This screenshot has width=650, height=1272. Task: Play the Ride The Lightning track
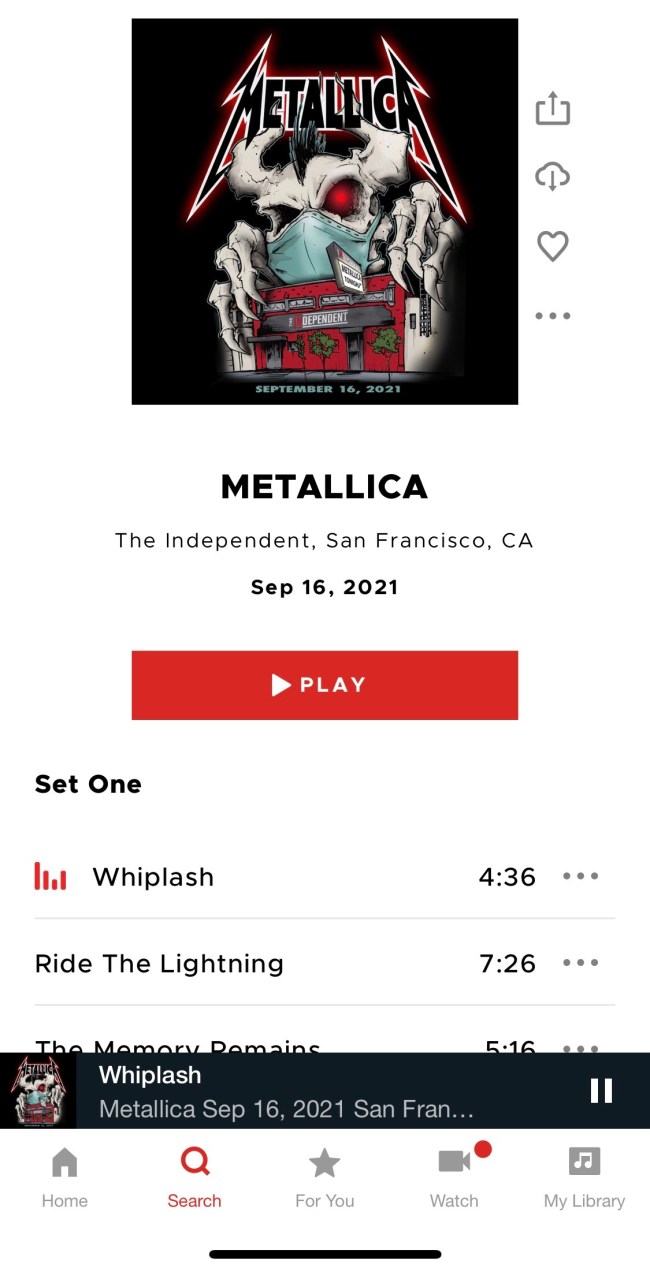click(x=160, y=964)
